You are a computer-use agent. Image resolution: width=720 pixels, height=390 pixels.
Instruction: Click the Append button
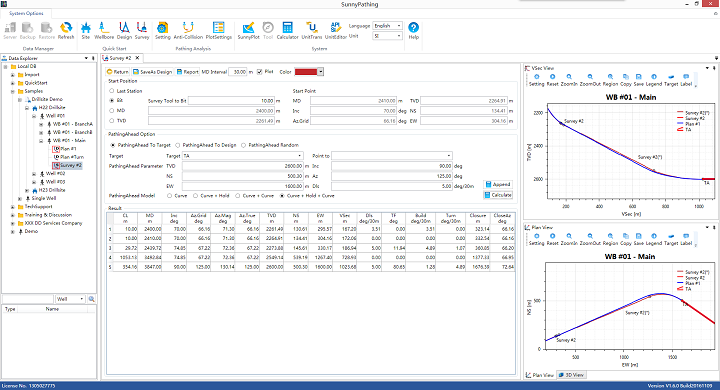498,184
